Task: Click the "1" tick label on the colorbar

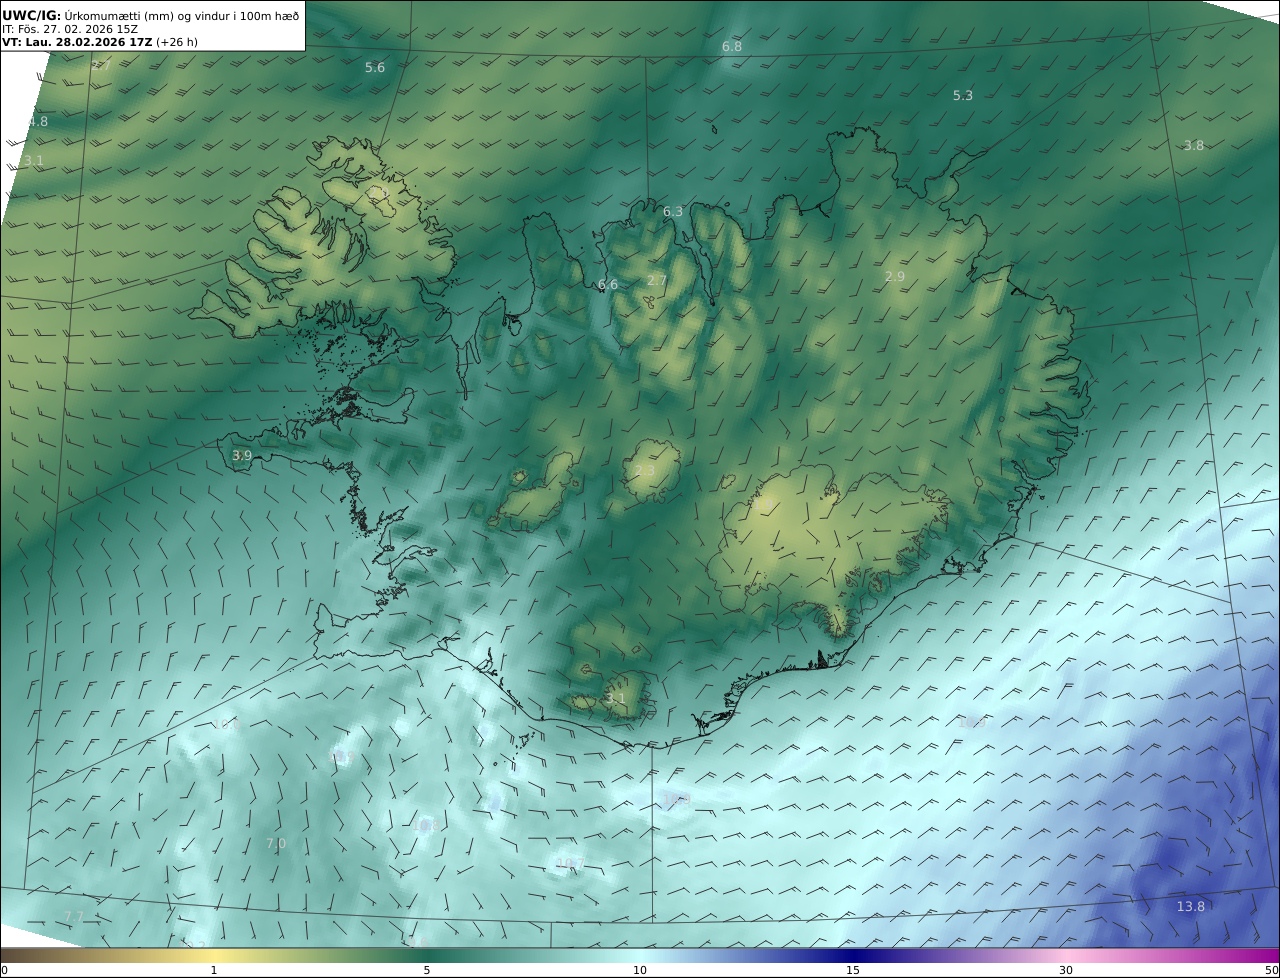Action: pyautogui.click(x=214, y=970)
